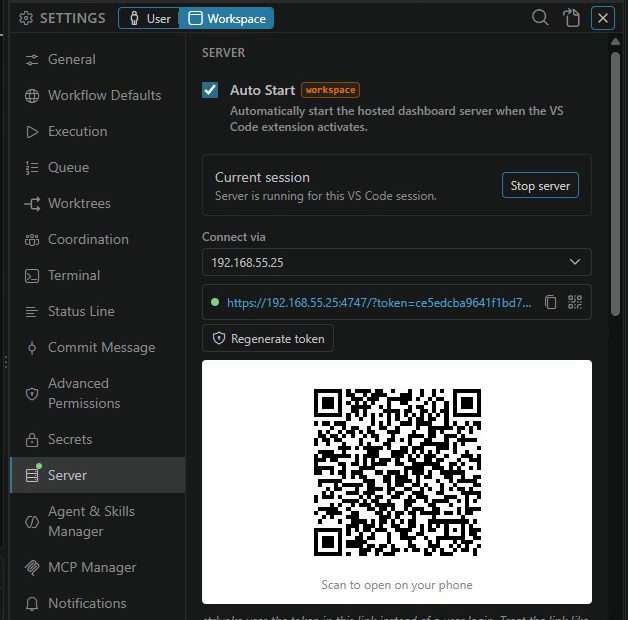The width and height of the screenshot is (628, 620).
Task: Click the scrollbar up arrow
Action: click(x=615, y=42)
